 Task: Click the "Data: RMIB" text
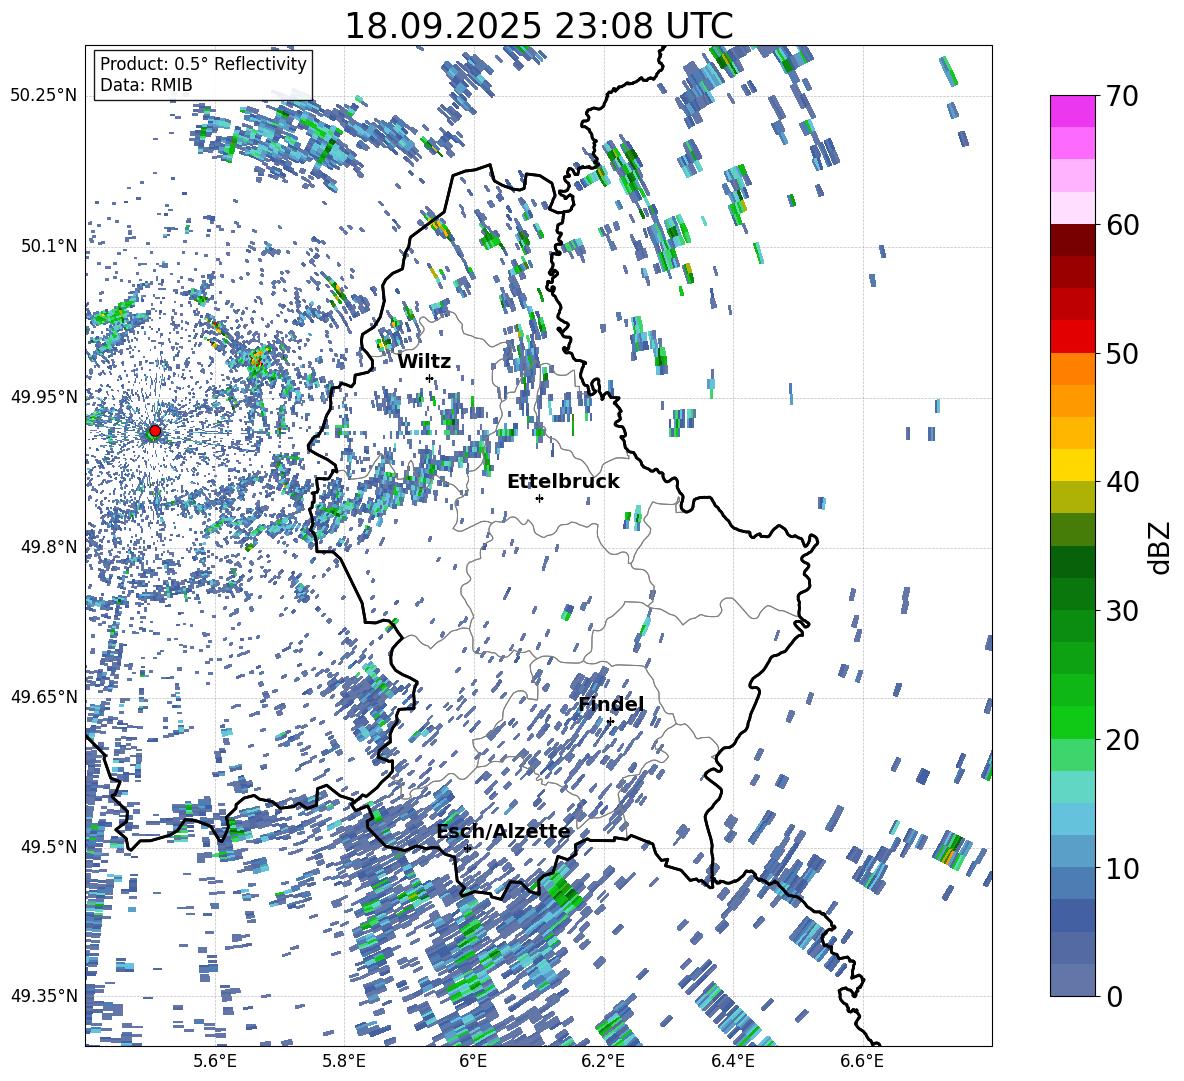coord(146,85)
